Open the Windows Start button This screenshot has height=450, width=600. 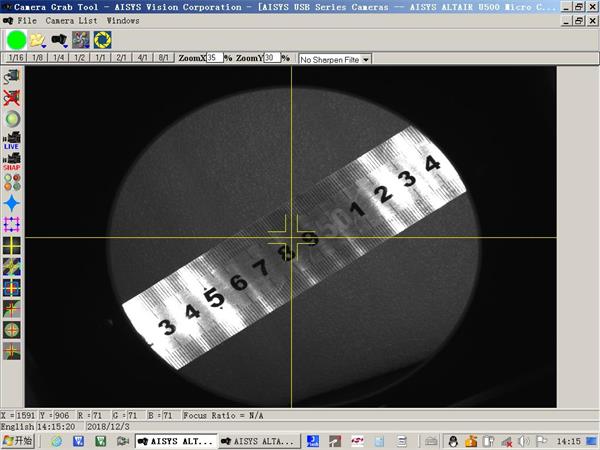(18, 440)
